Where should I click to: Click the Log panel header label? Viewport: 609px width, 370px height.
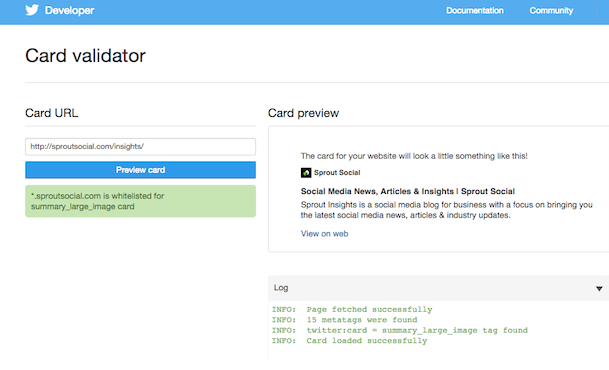coord(281,288)
